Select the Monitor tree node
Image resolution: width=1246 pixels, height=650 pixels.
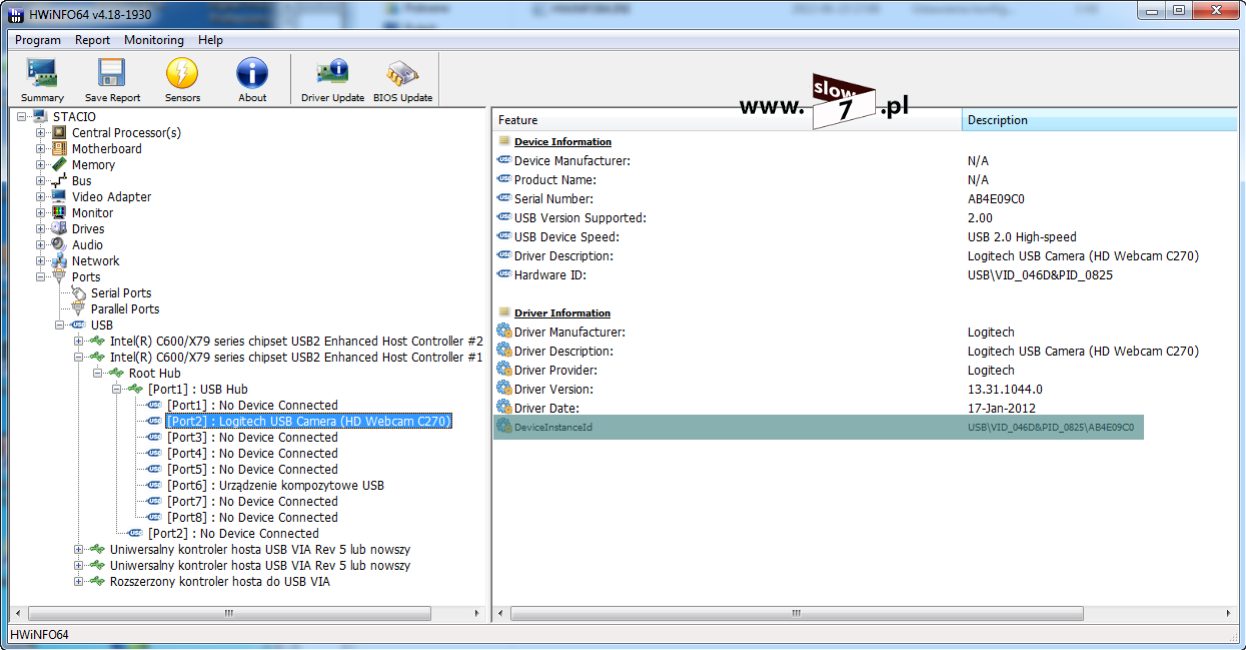tap(92, 213)
